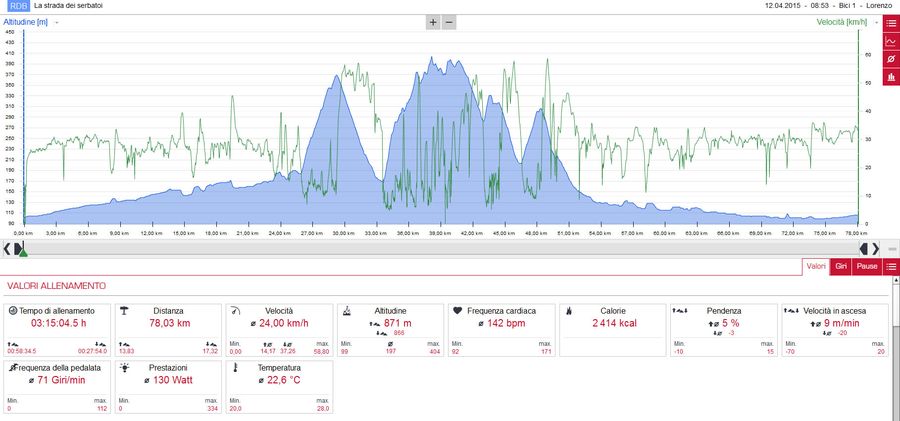Click the ascent speed value 9 m/min
Viewport: 900px width, 421px height.
842,323
